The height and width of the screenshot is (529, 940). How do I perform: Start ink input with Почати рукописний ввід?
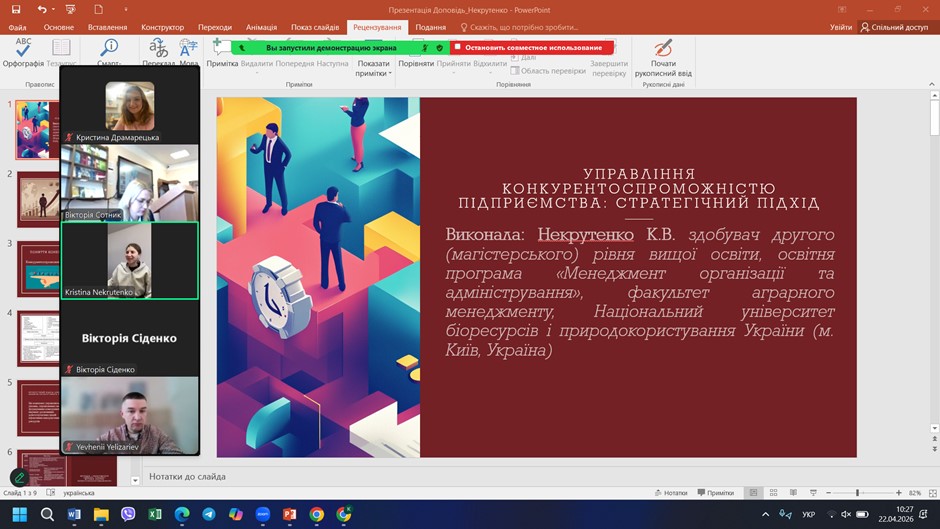(663, 58)
